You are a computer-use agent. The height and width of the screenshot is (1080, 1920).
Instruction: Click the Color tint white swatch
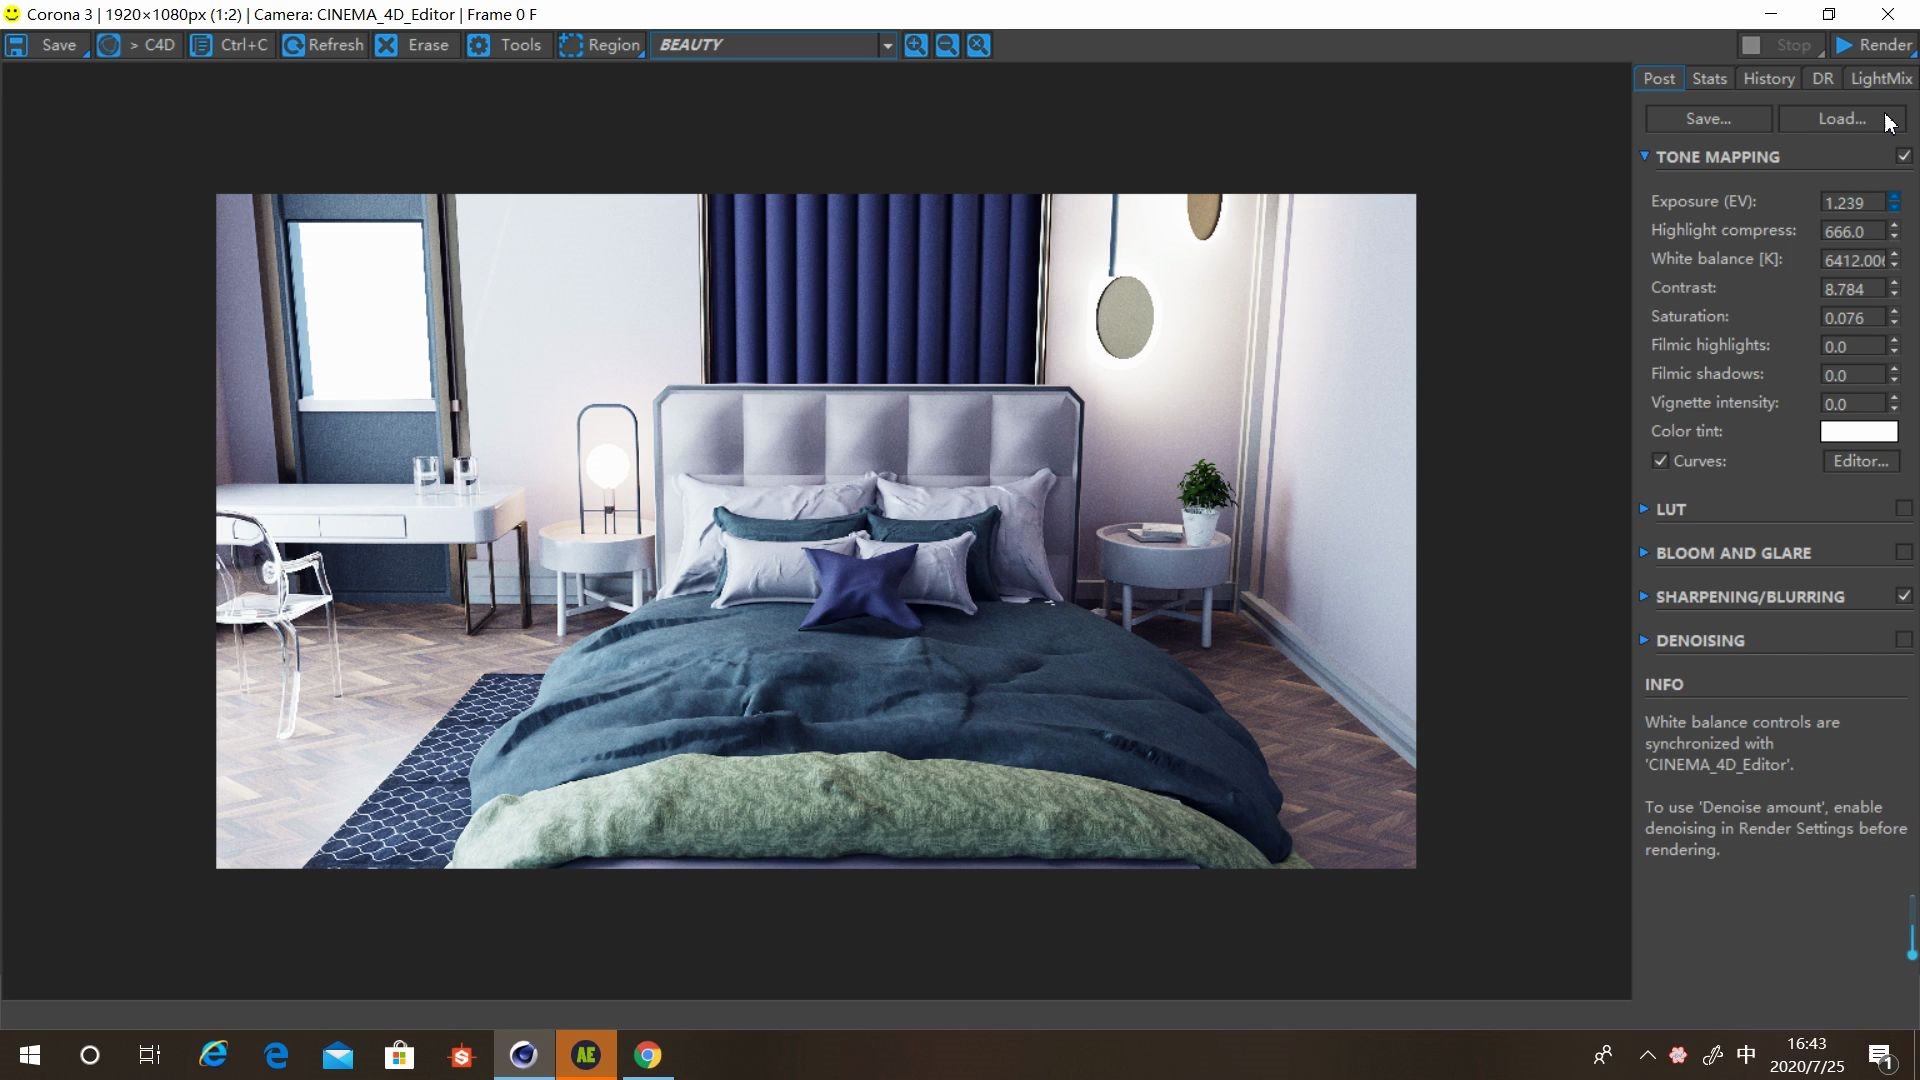pyautogui.click(x=1858, y=432)
